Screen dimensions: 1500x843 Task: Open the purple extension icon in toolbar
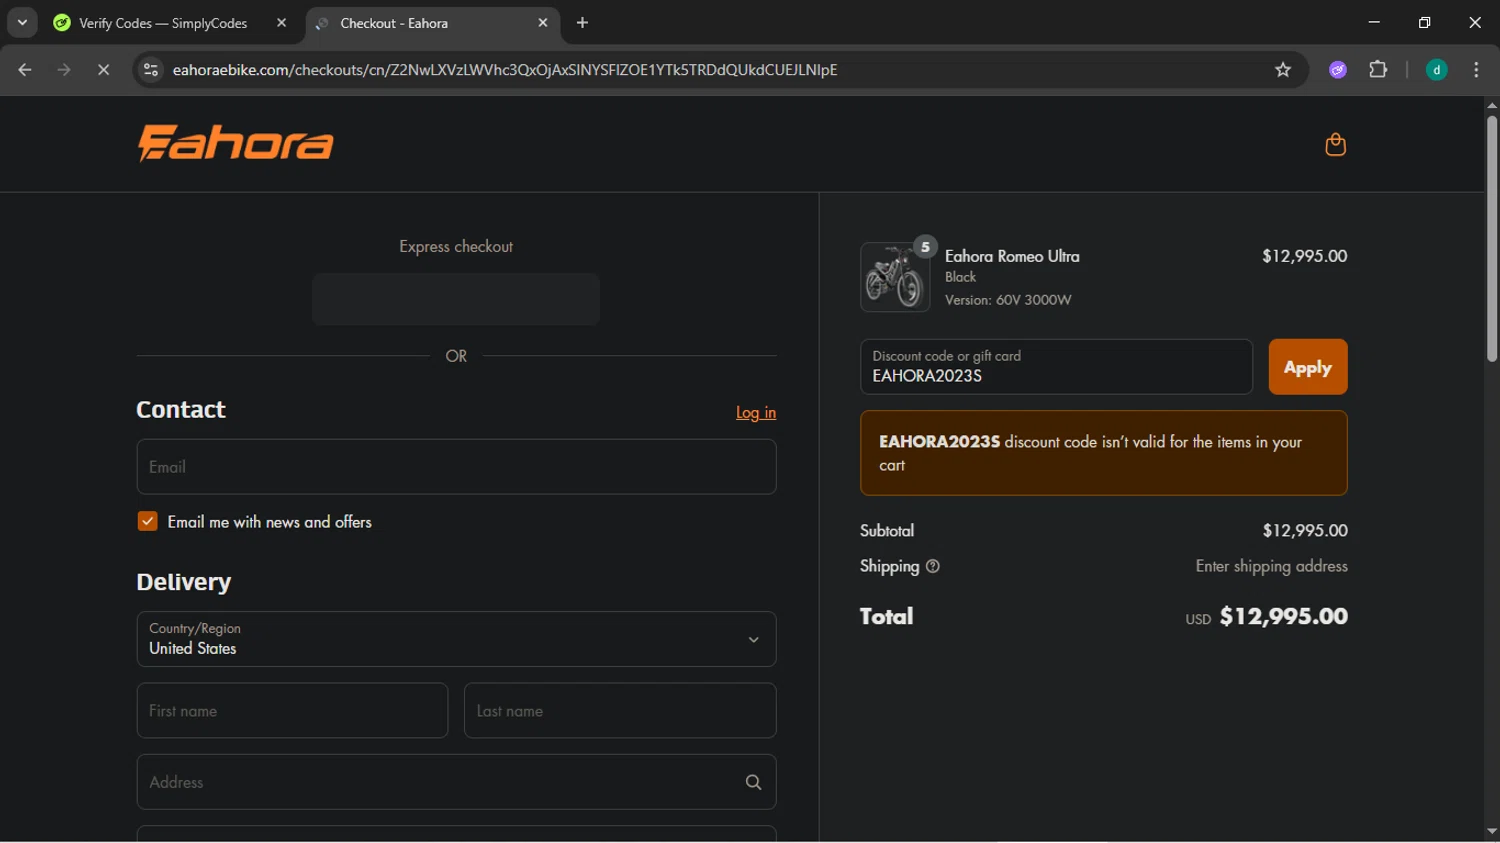coord(1338,70)
